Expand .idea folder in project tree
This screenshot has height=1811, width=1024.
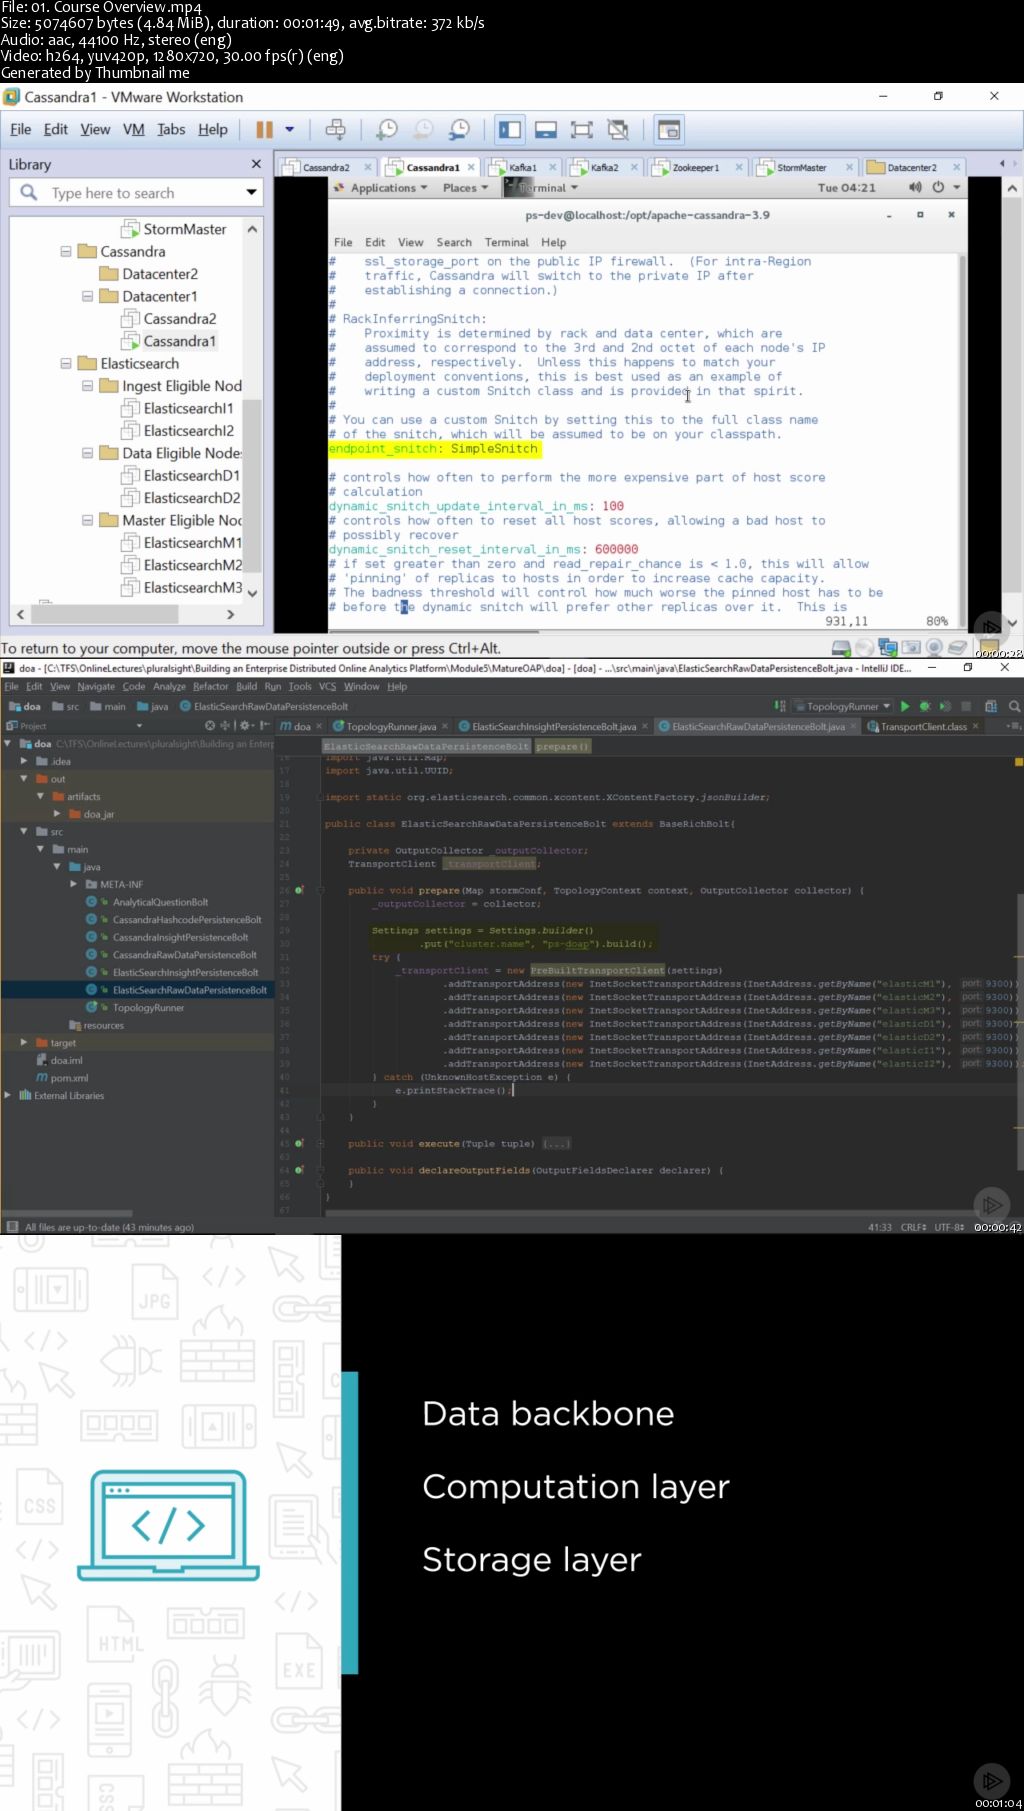(x=24, y=761)
